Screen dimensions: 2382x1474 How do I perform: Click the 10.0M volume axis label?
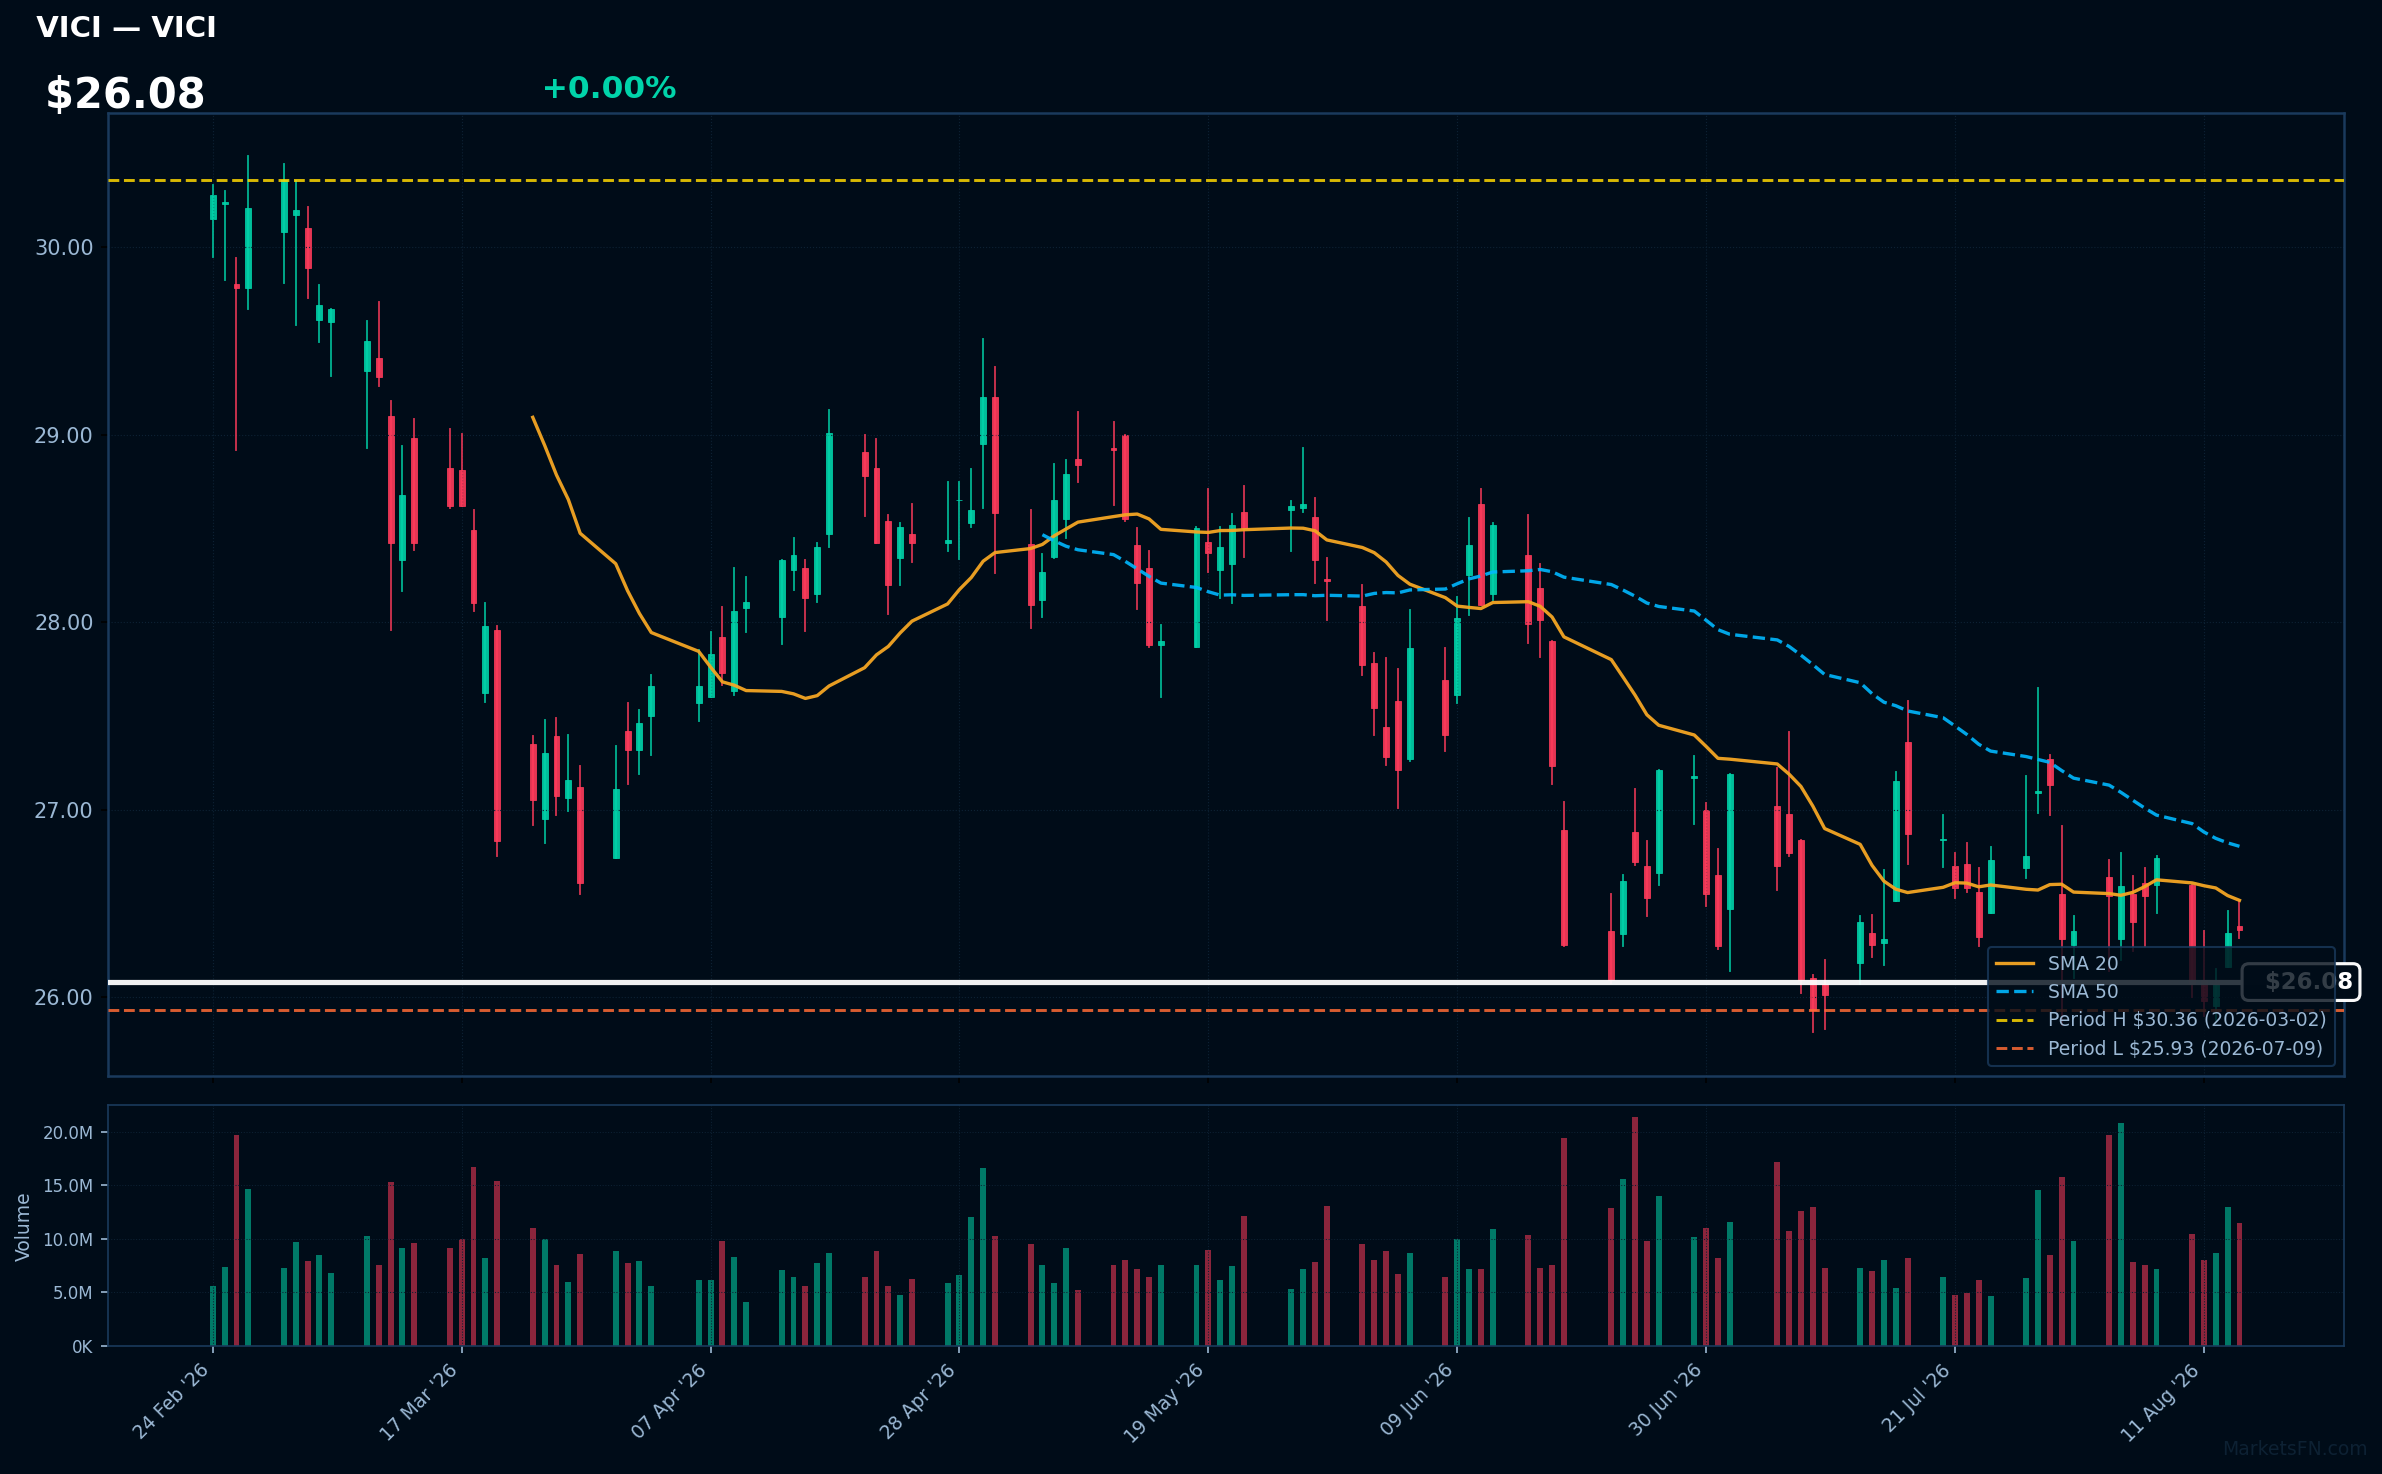(x=68, y=1240)
